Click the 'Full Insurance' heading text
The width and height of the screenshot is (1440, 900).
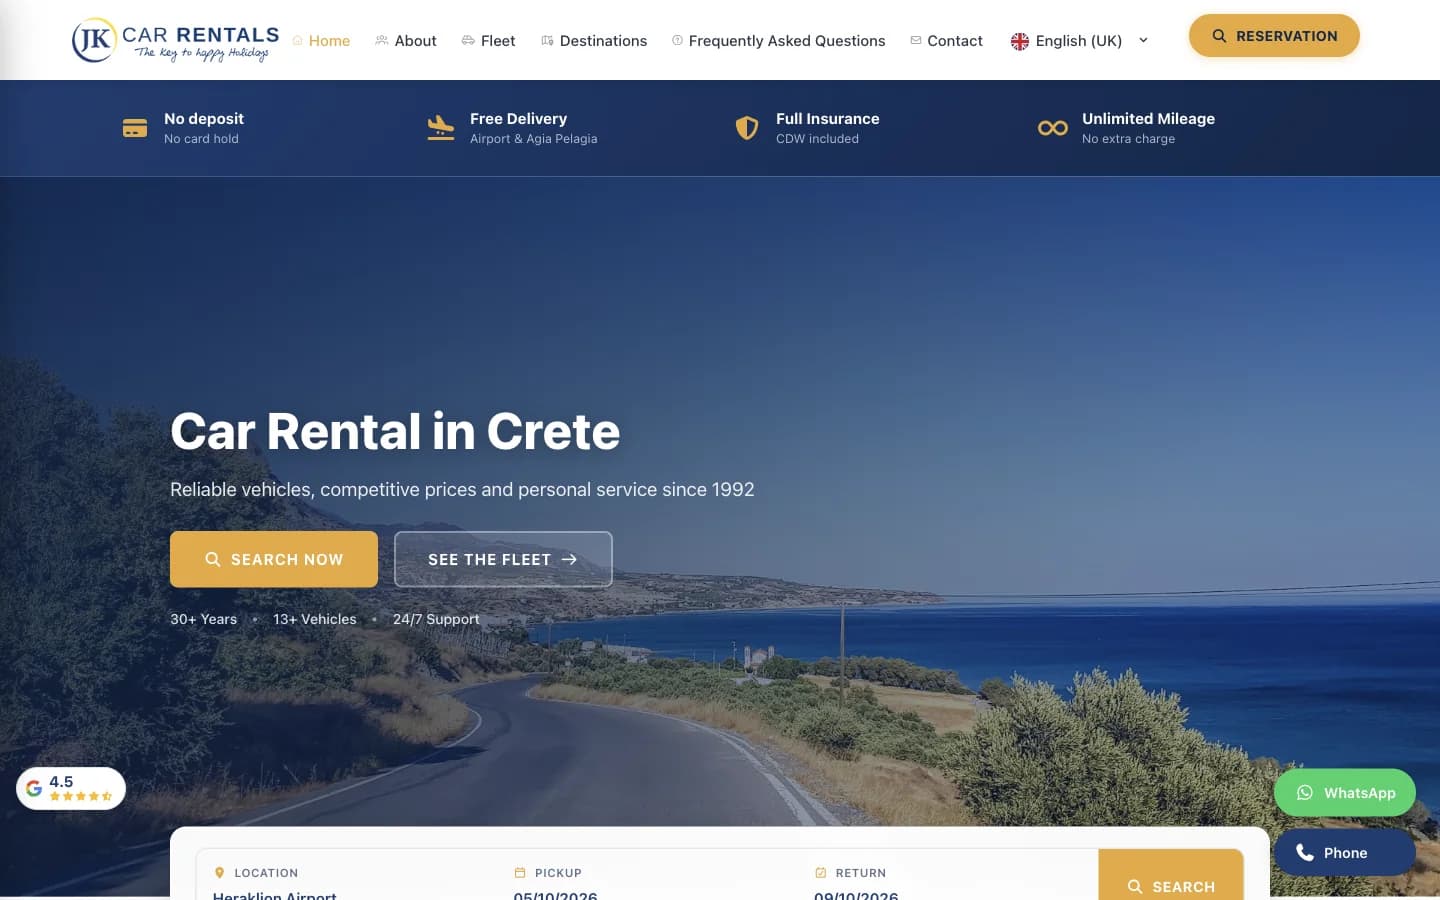(x=828, y=118)
